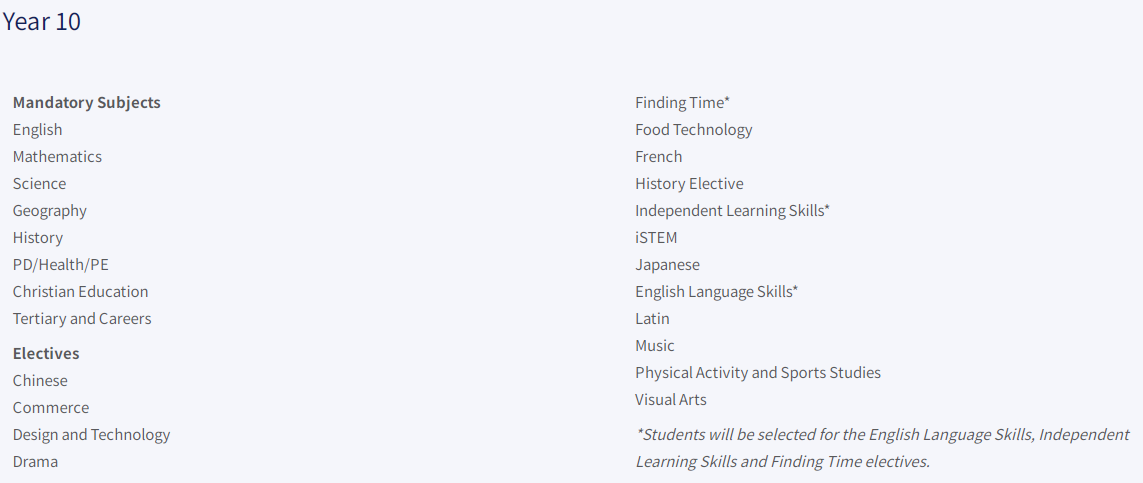Select the Mandatory Subjects heading
The image size is (1143, 483).
click(87, 103)
